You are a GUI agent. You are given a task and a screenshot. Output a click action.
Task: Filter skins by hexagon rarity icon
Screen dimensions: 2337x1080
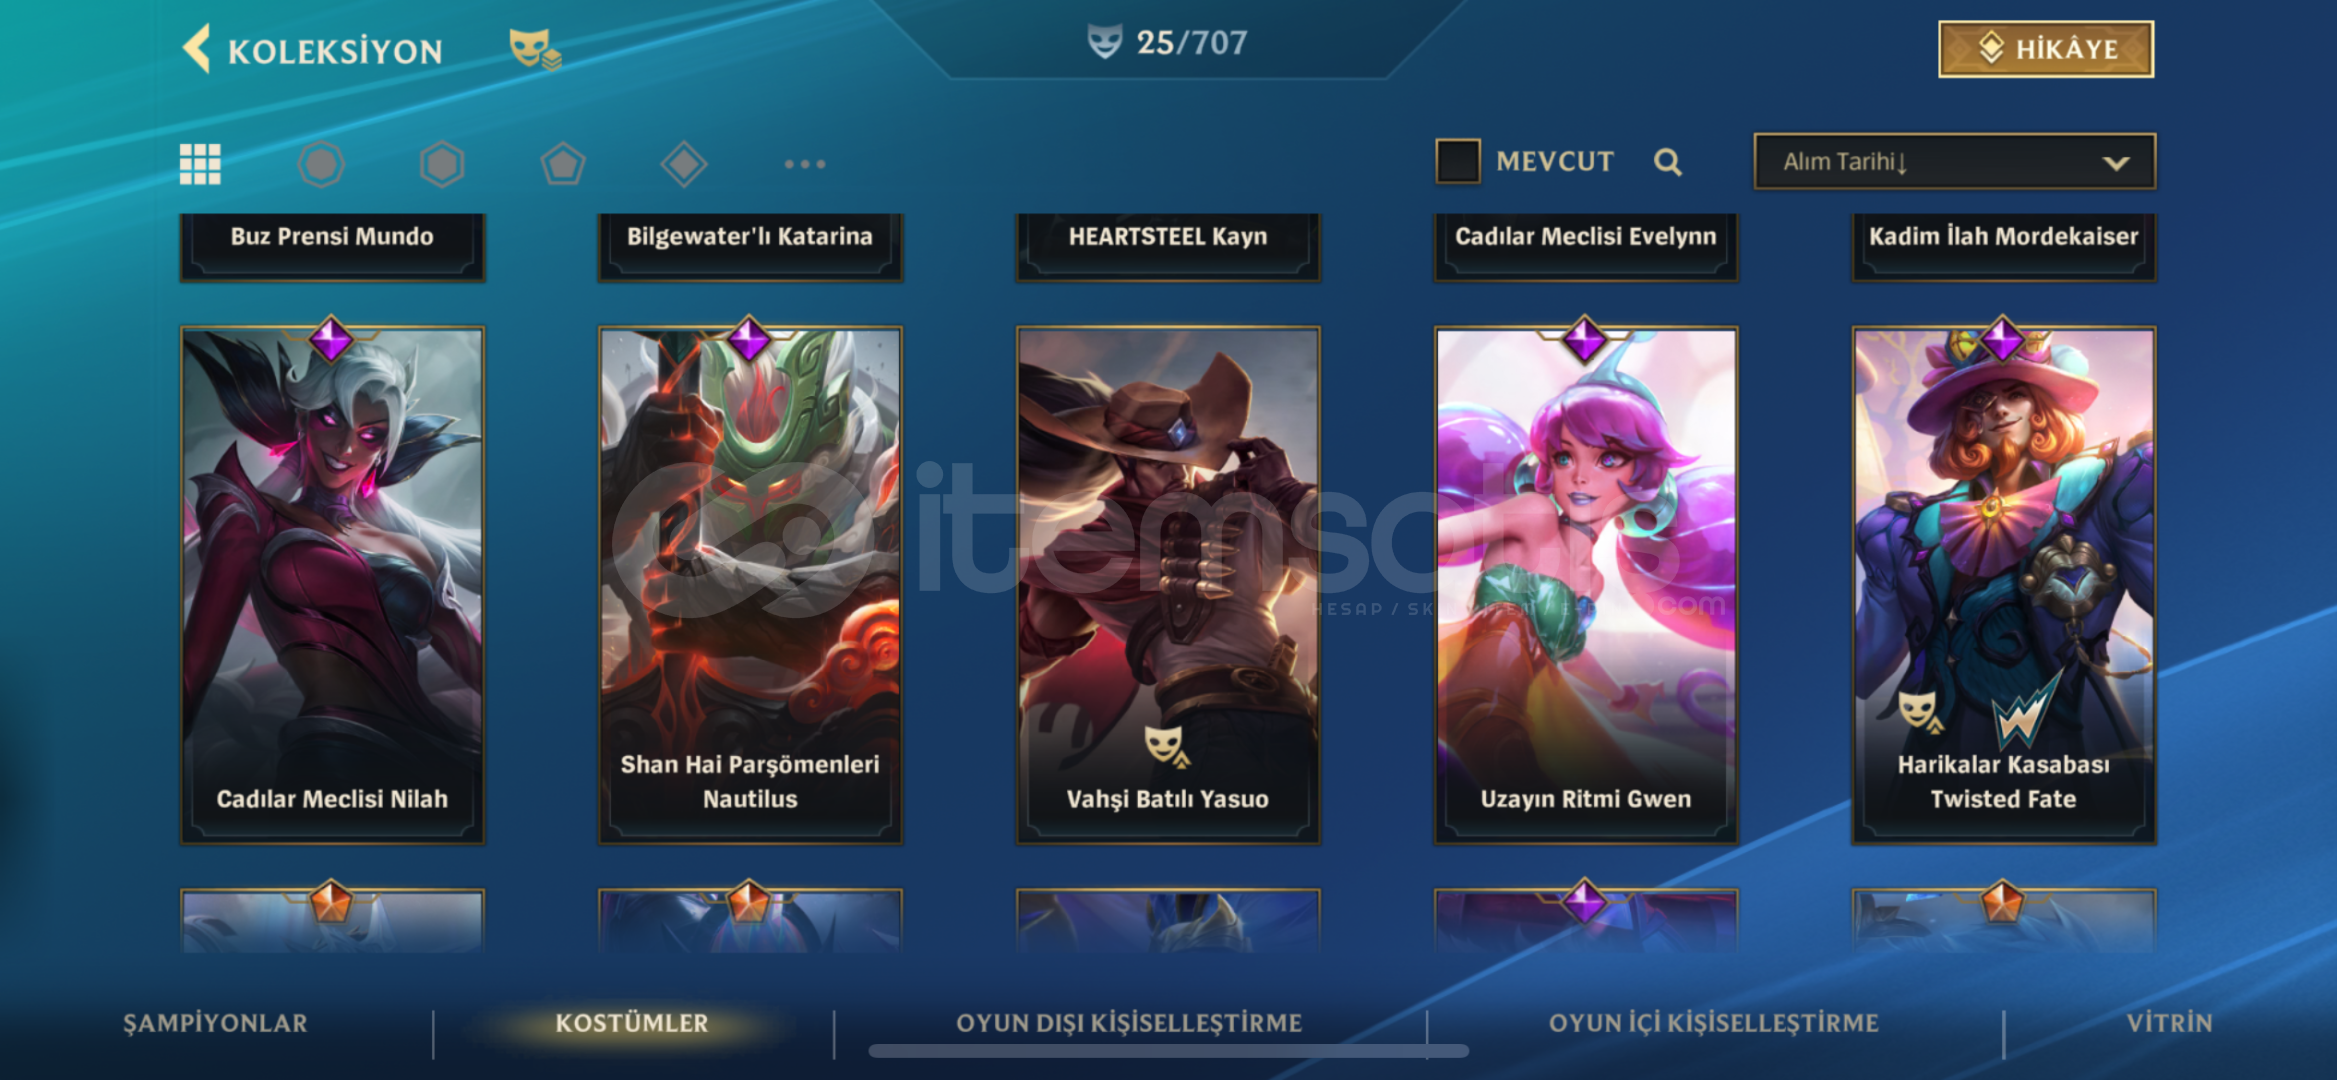coord(442,163)
